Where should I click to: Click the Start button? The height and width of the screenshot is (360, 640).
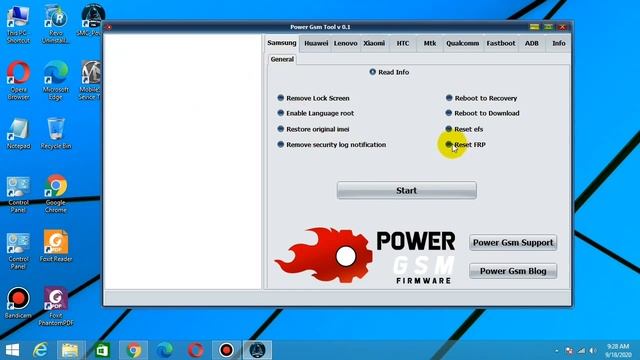tap(407, 191)
